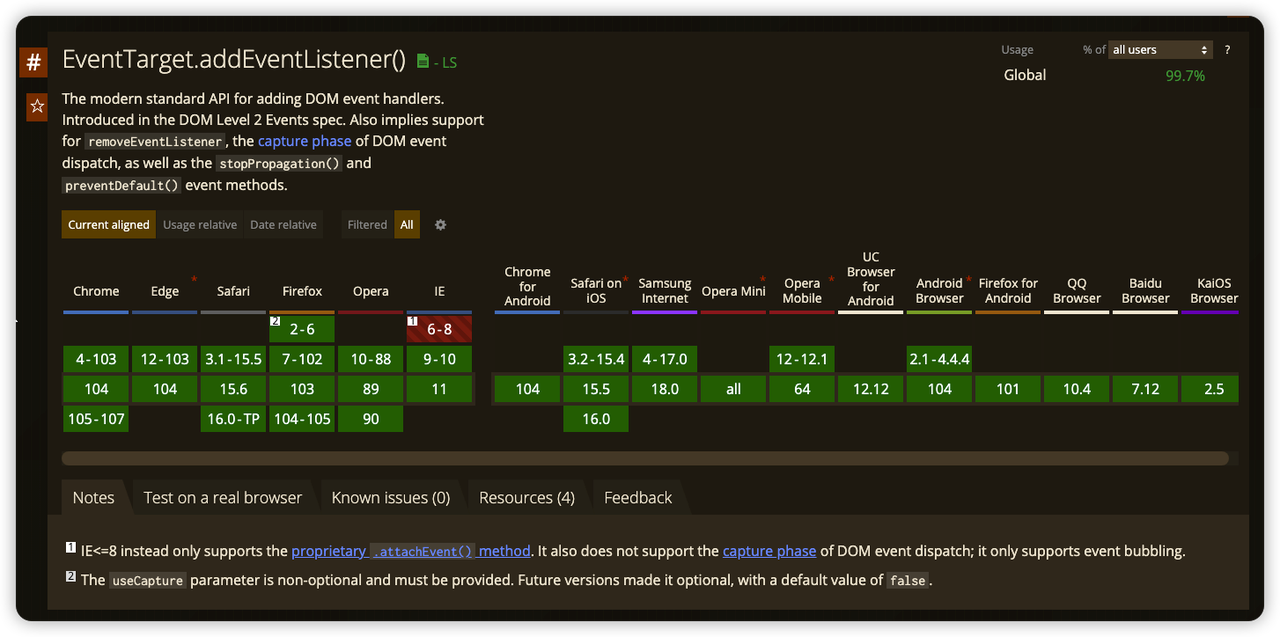Select the Feedback tab

(x=637, y=497)
